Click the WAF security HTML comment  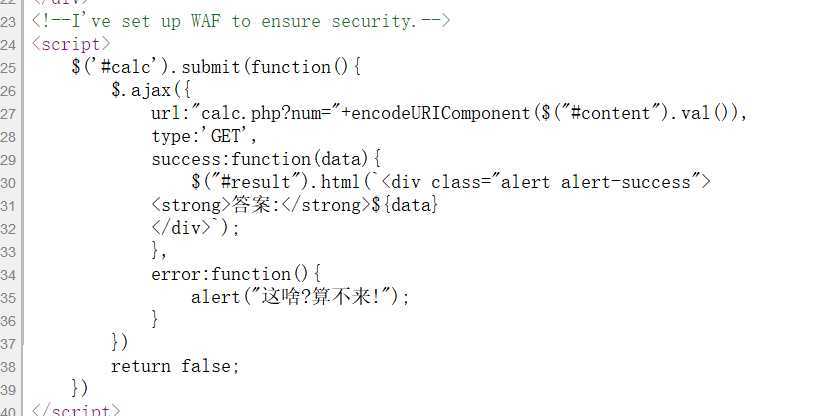(241, 21)
